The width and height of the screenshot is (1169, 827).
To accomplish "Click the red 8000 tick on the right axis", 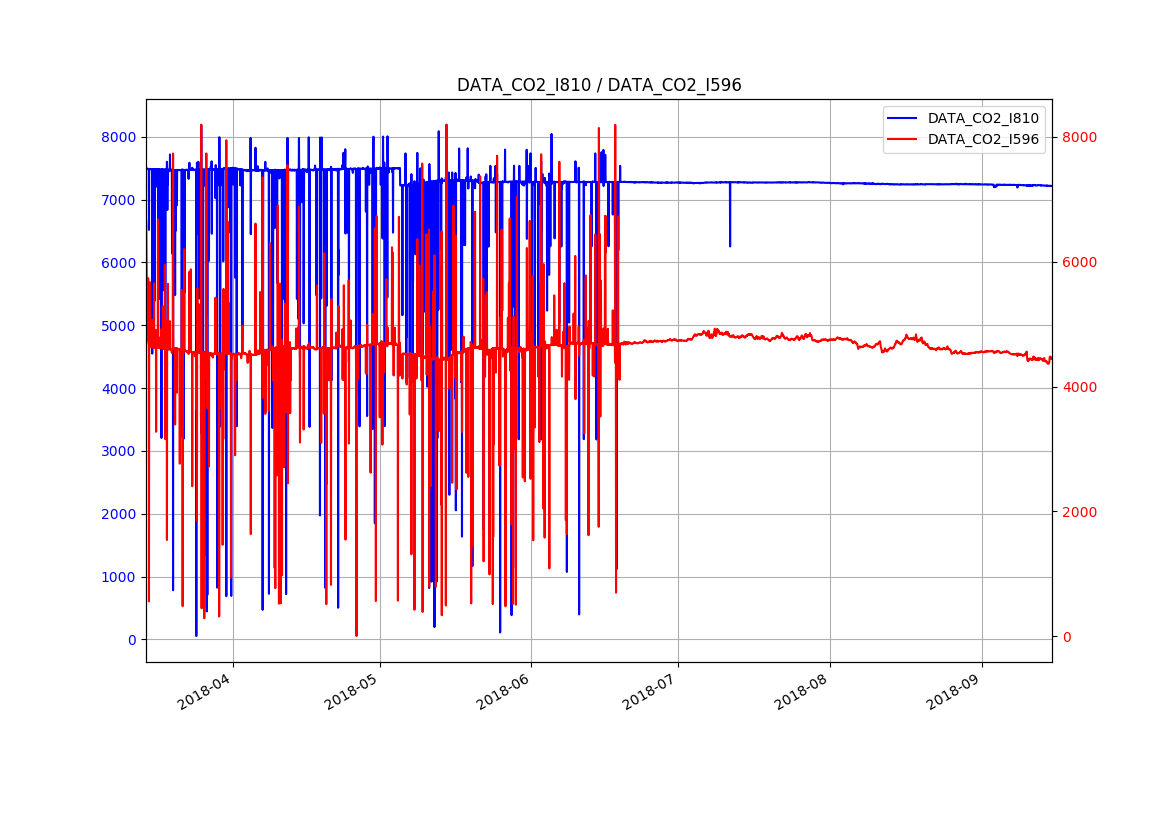I will 1078,138.
